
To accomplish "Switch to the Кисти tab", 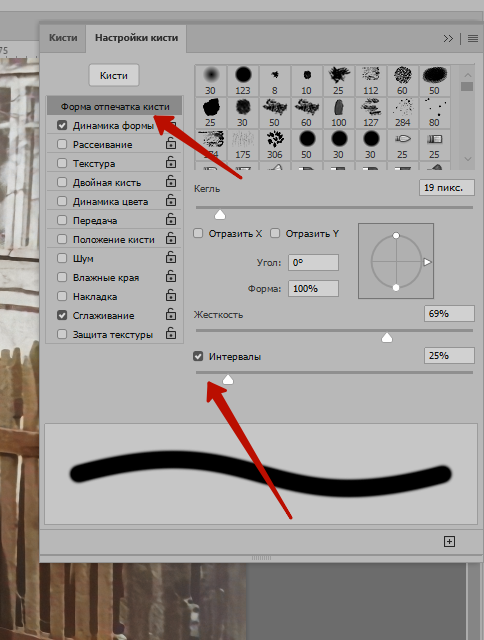I will tap(63, 38).
